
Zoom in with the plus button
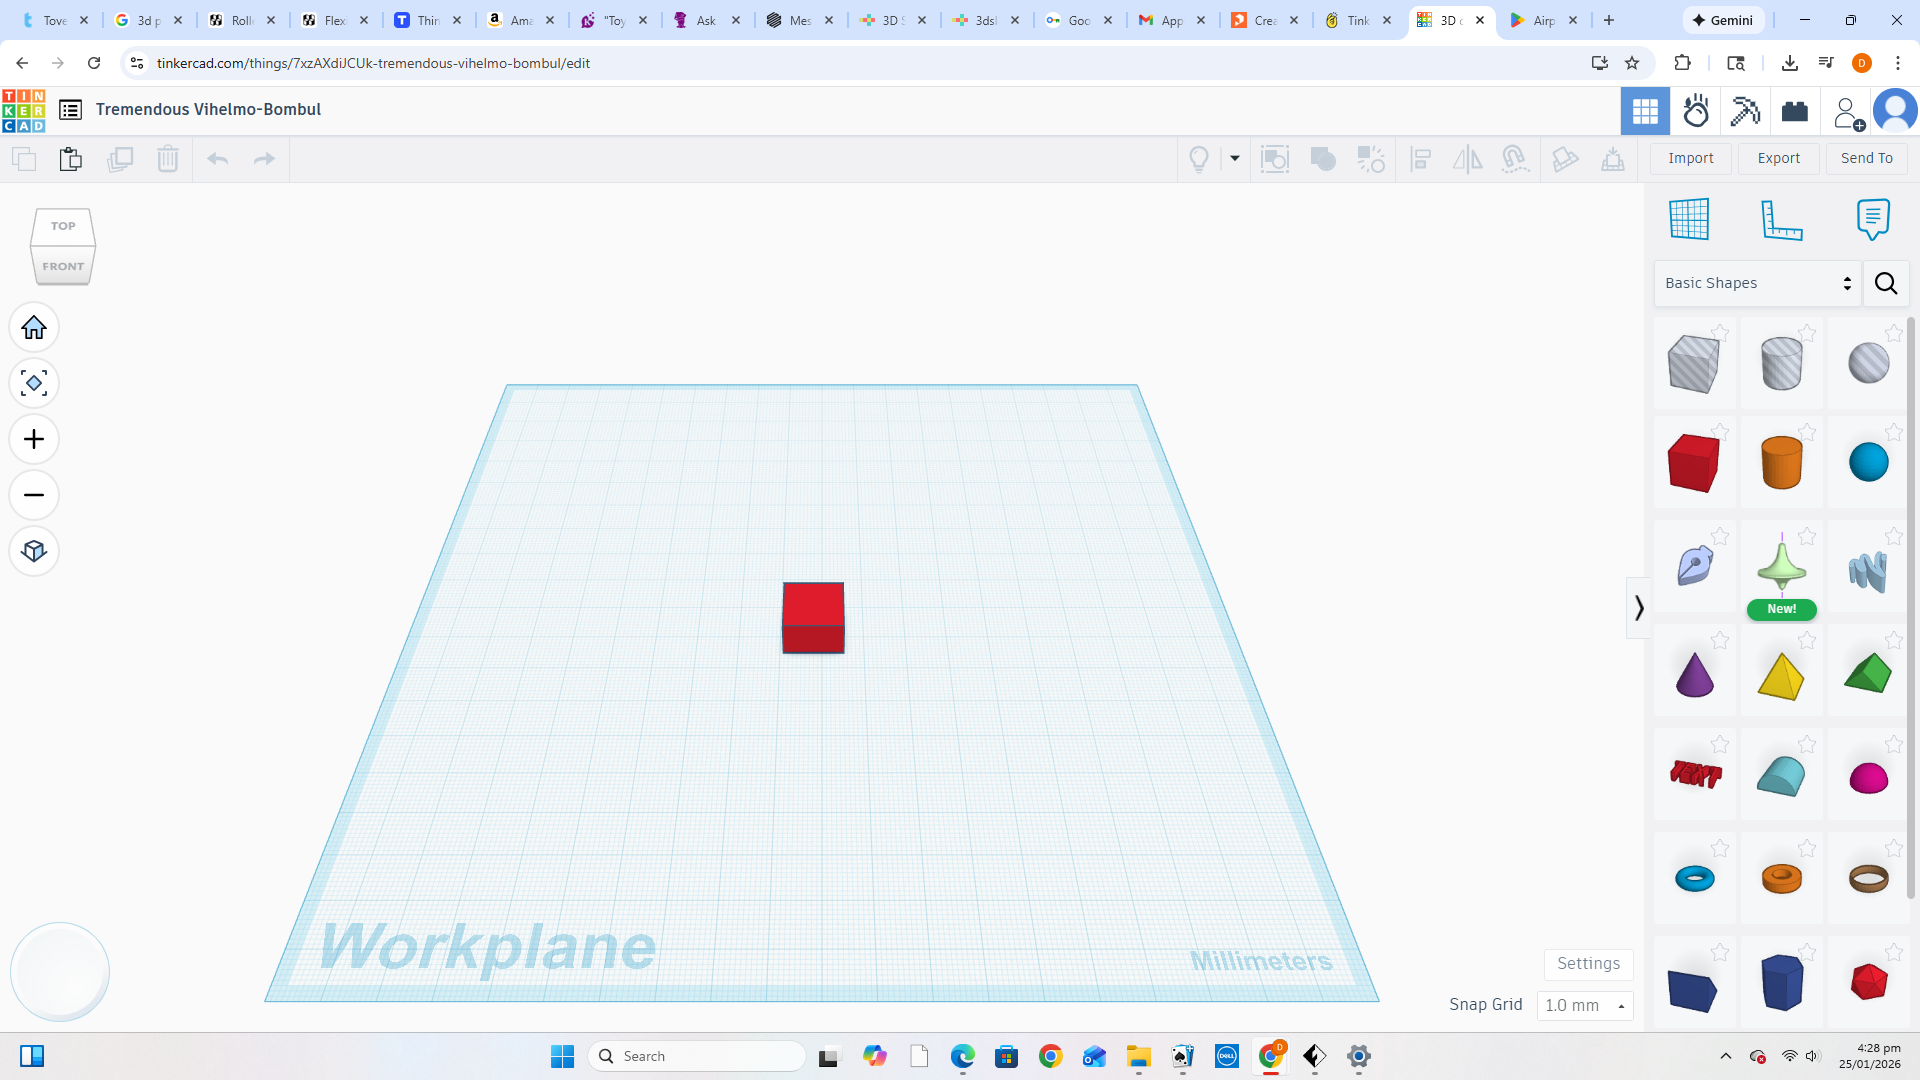click(34, 440)
